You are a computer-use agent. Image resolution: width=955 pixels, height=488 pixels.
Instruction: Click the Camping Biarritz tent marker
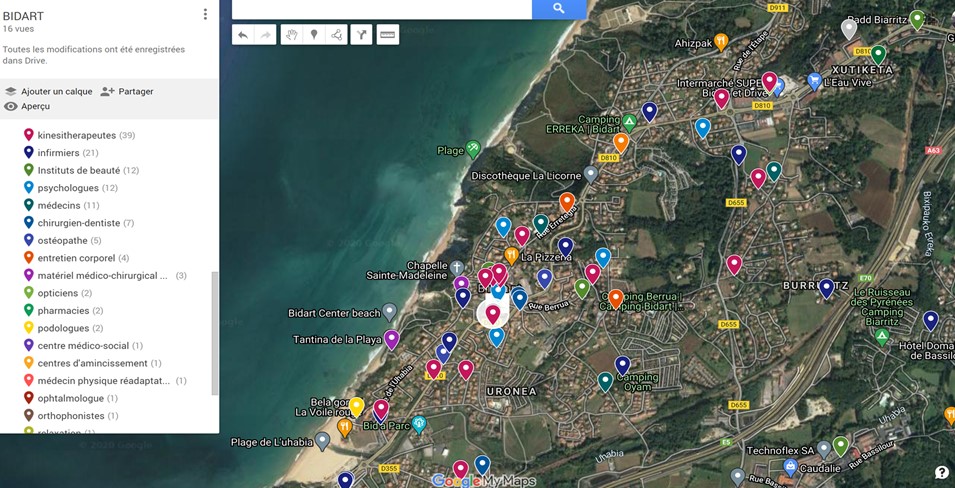coord(881,335)
